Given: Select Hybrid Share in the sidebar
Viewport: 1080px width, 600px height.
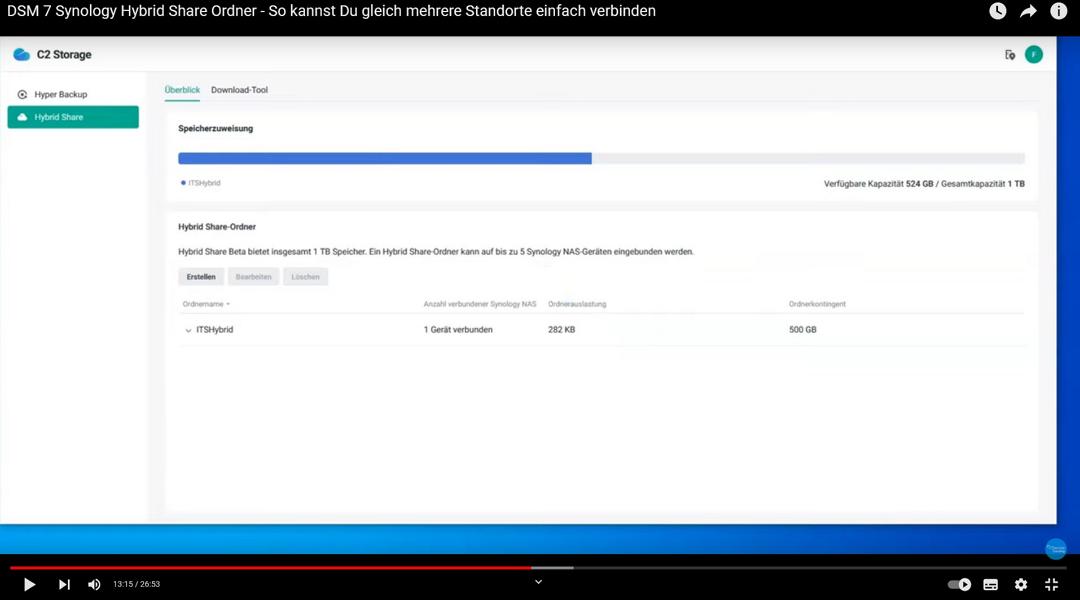Looking at the screenshot, I should click(x=73, y=117).
